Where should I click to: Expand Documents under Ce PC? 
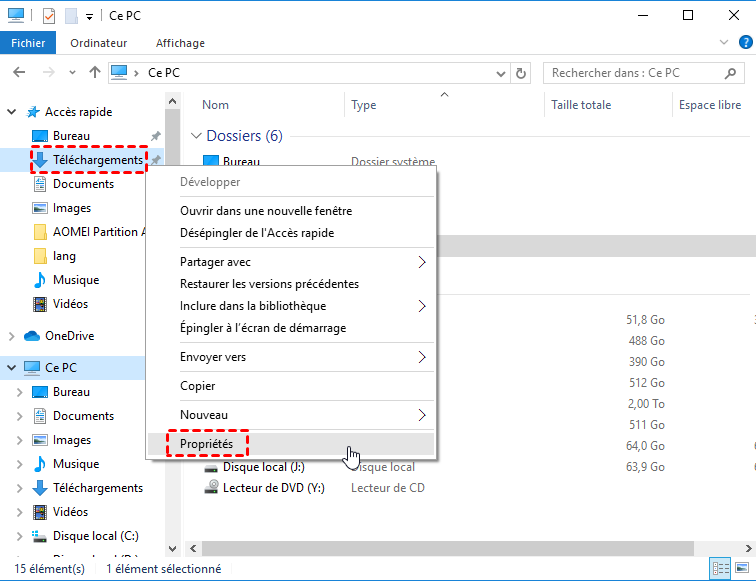pyautogui.click(x=19, y=416)
